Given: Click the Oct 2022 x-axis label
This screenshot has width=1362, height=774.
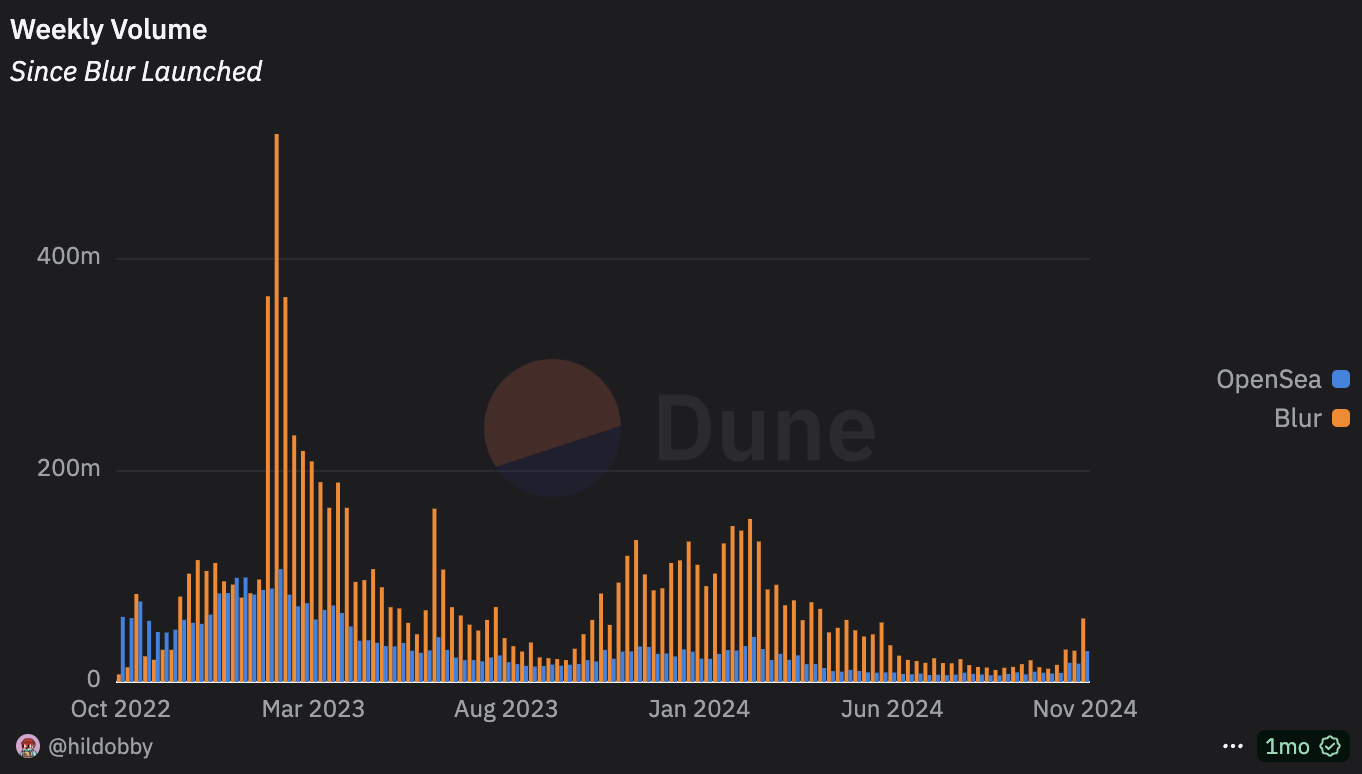Looking at the screenshot, I should (x=120, y=709).
